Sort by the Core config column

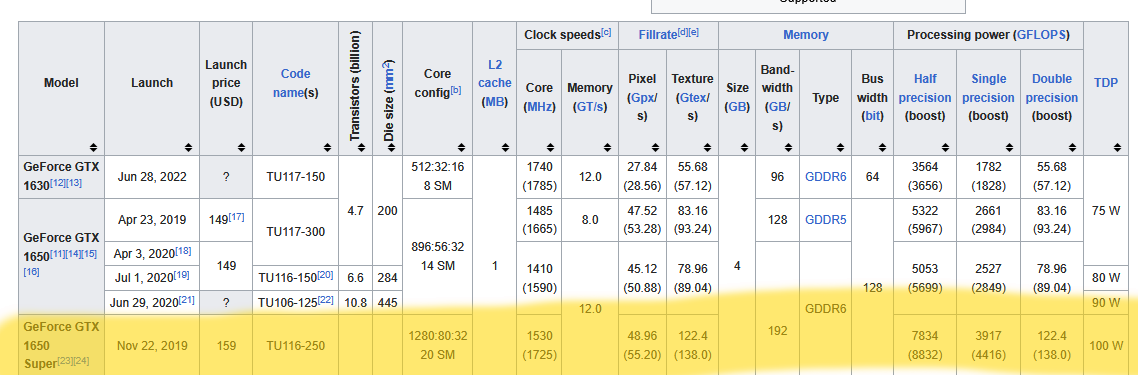click(x=462, y=147)
